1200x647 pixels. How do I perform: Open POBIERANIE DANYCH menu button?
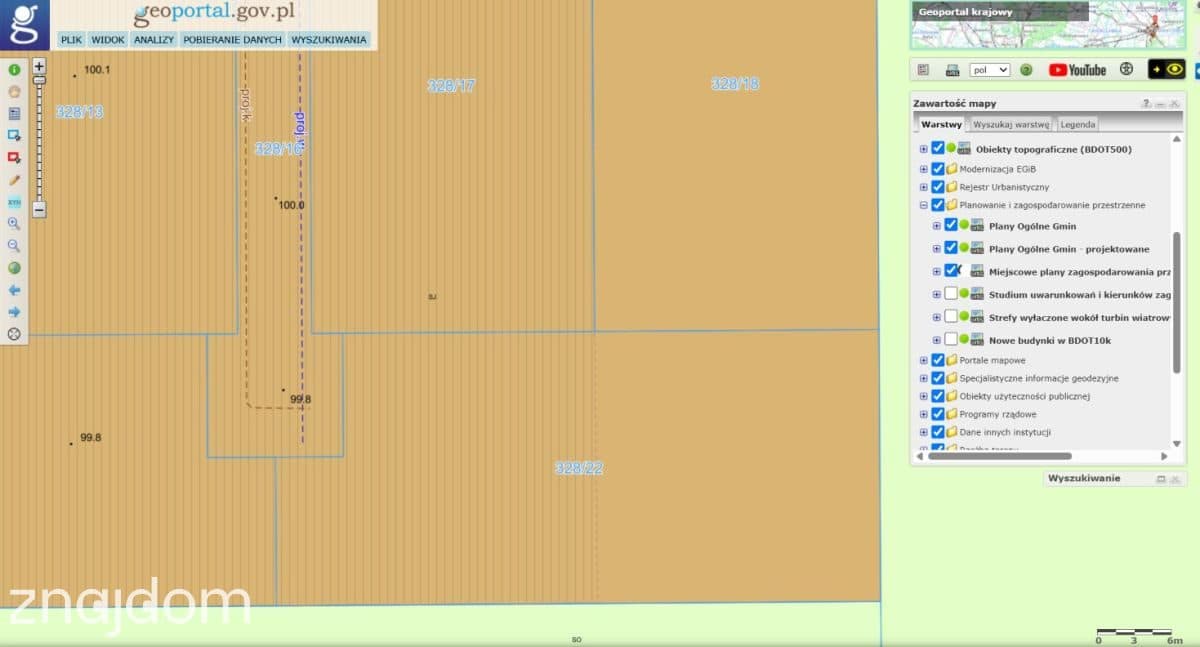pos(233,40)
